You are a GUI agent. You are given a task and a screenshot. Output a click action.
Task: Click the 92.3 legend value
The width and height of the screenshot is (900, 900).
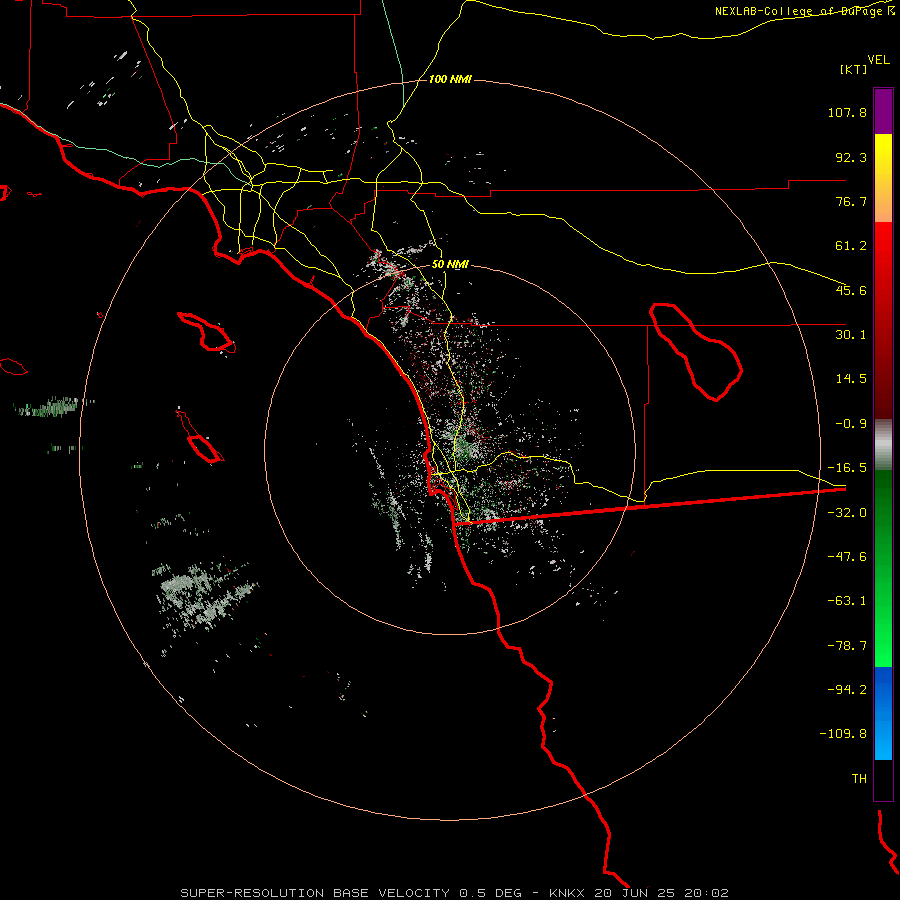pos(851,157)
